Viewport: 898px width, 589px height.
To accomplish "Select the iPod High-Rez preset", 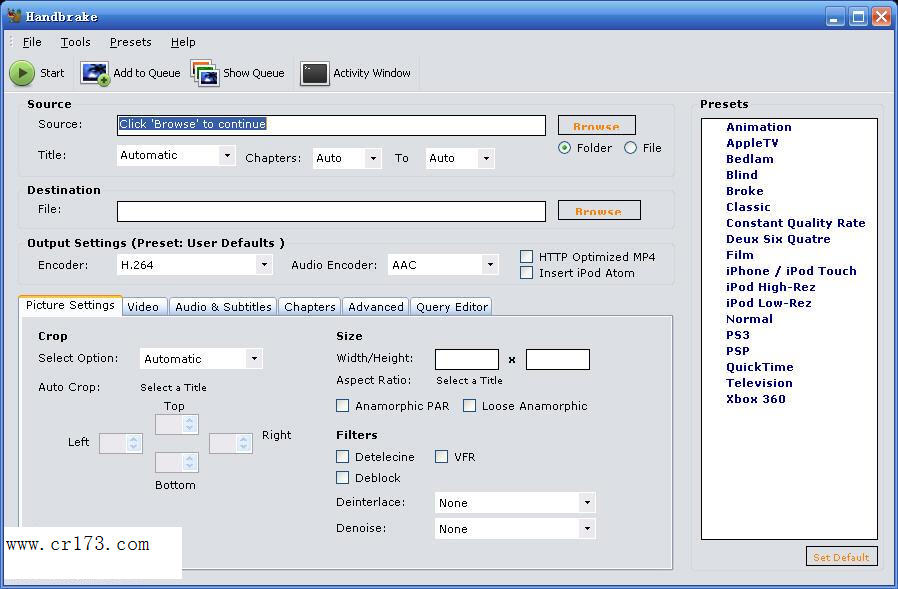I will 770,288.
